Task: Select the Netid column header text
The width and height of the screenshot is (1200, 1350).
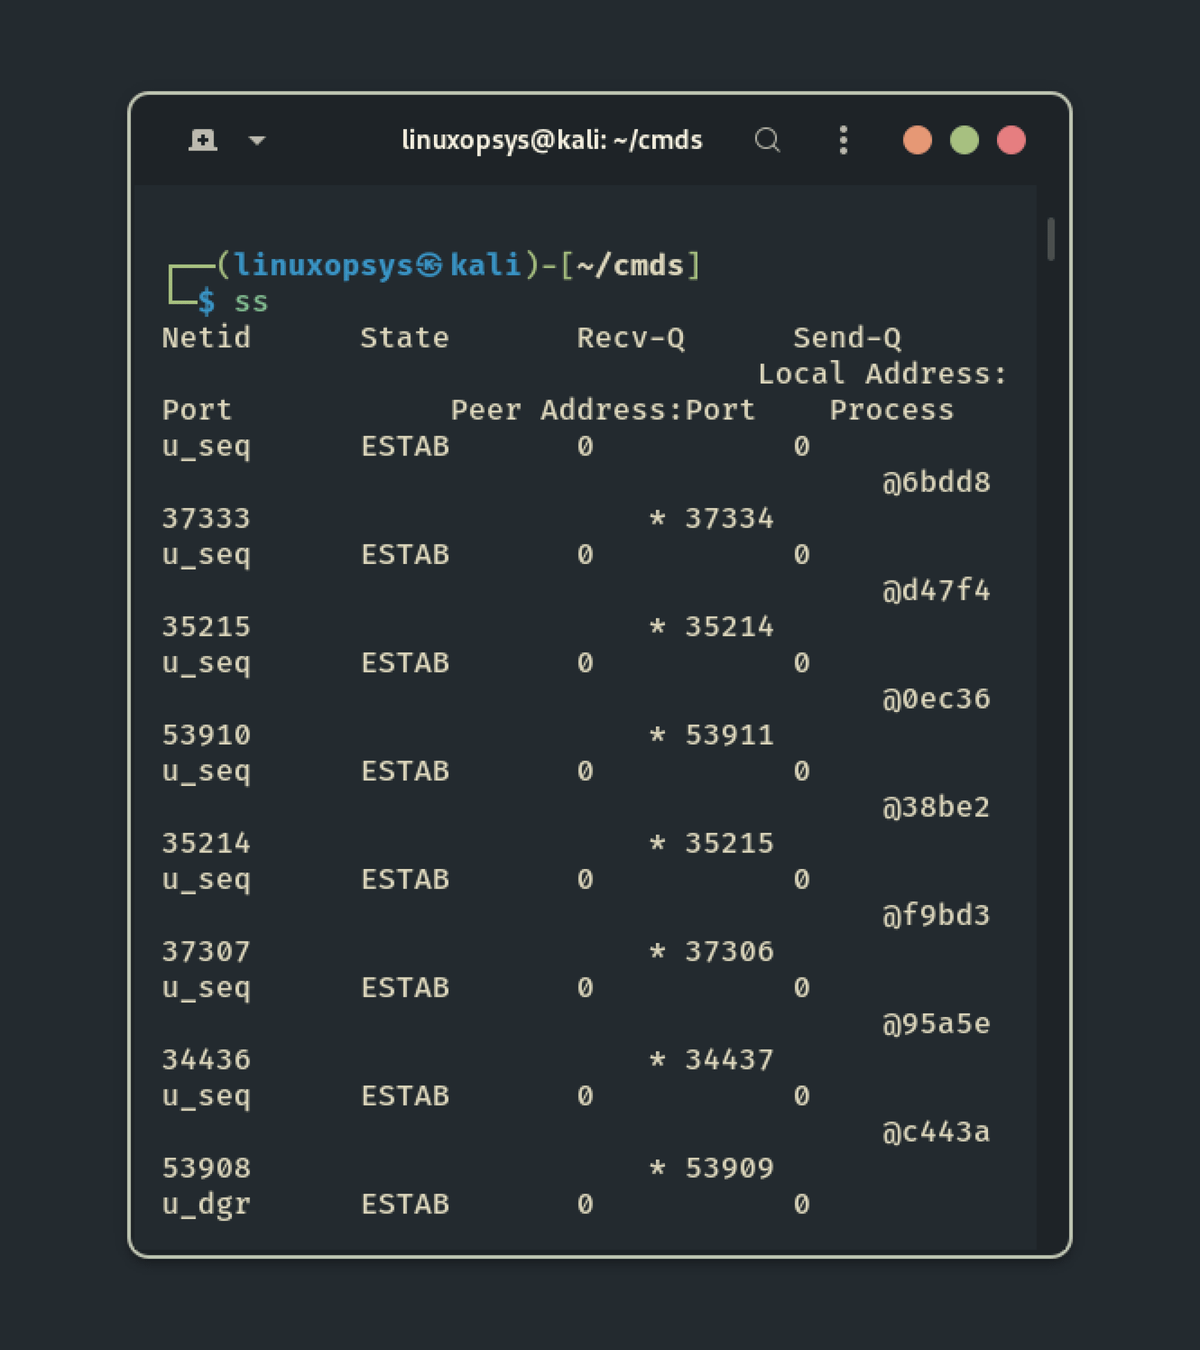Action: point(206,338)
